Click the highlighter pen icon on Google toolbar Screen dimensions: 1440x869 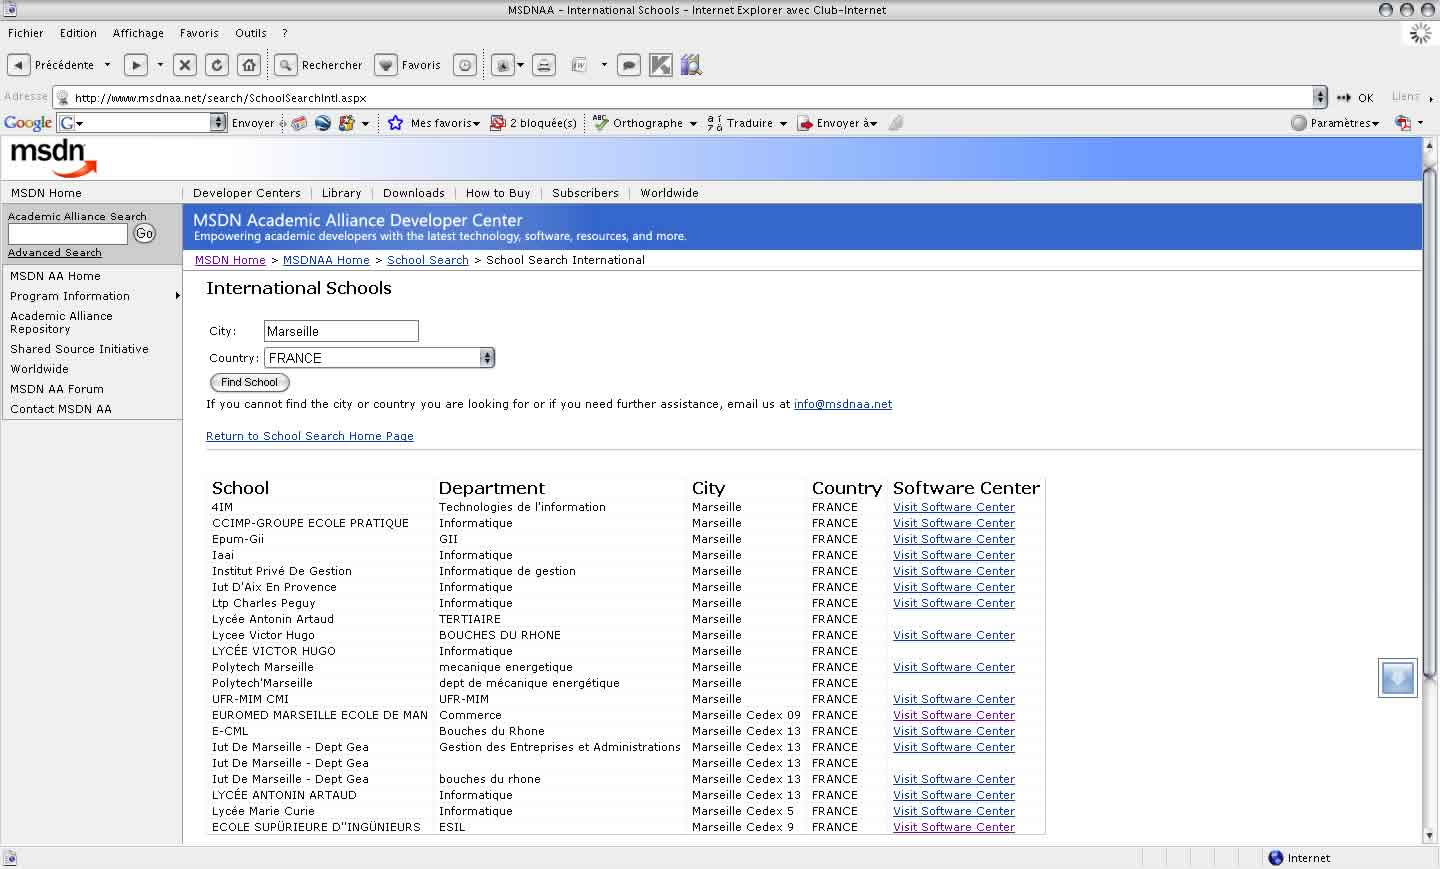pos(896,123)
